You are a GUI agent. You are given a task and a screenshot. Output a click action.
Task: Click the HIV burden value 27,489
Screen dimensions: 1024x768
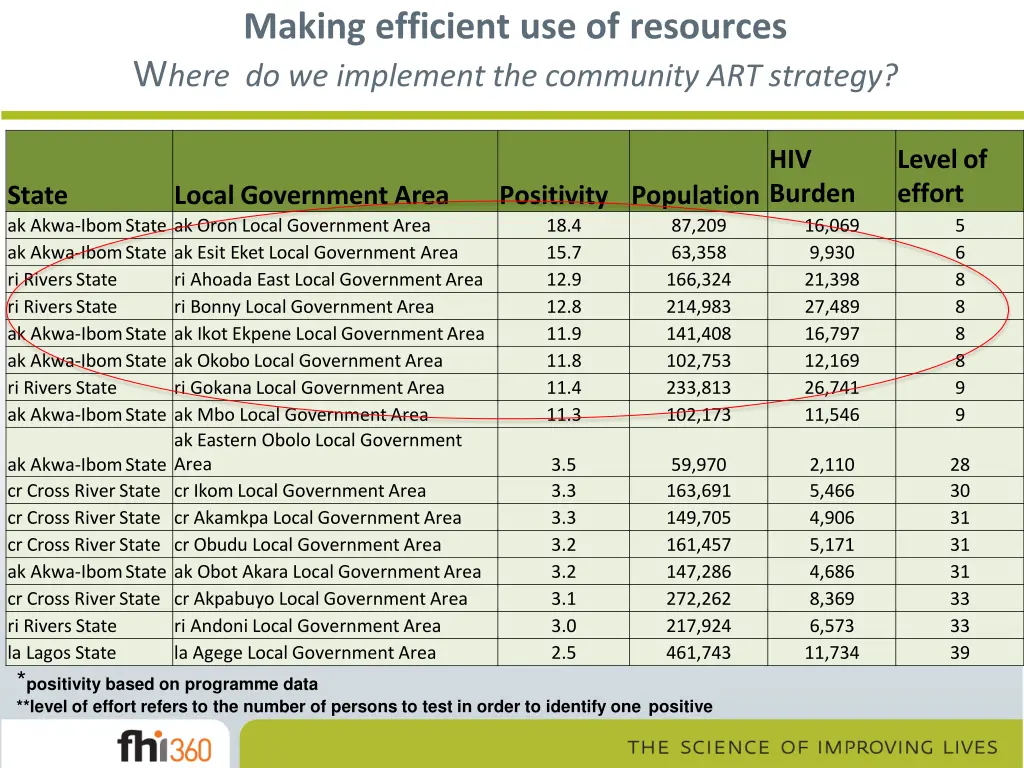point(831,307)
